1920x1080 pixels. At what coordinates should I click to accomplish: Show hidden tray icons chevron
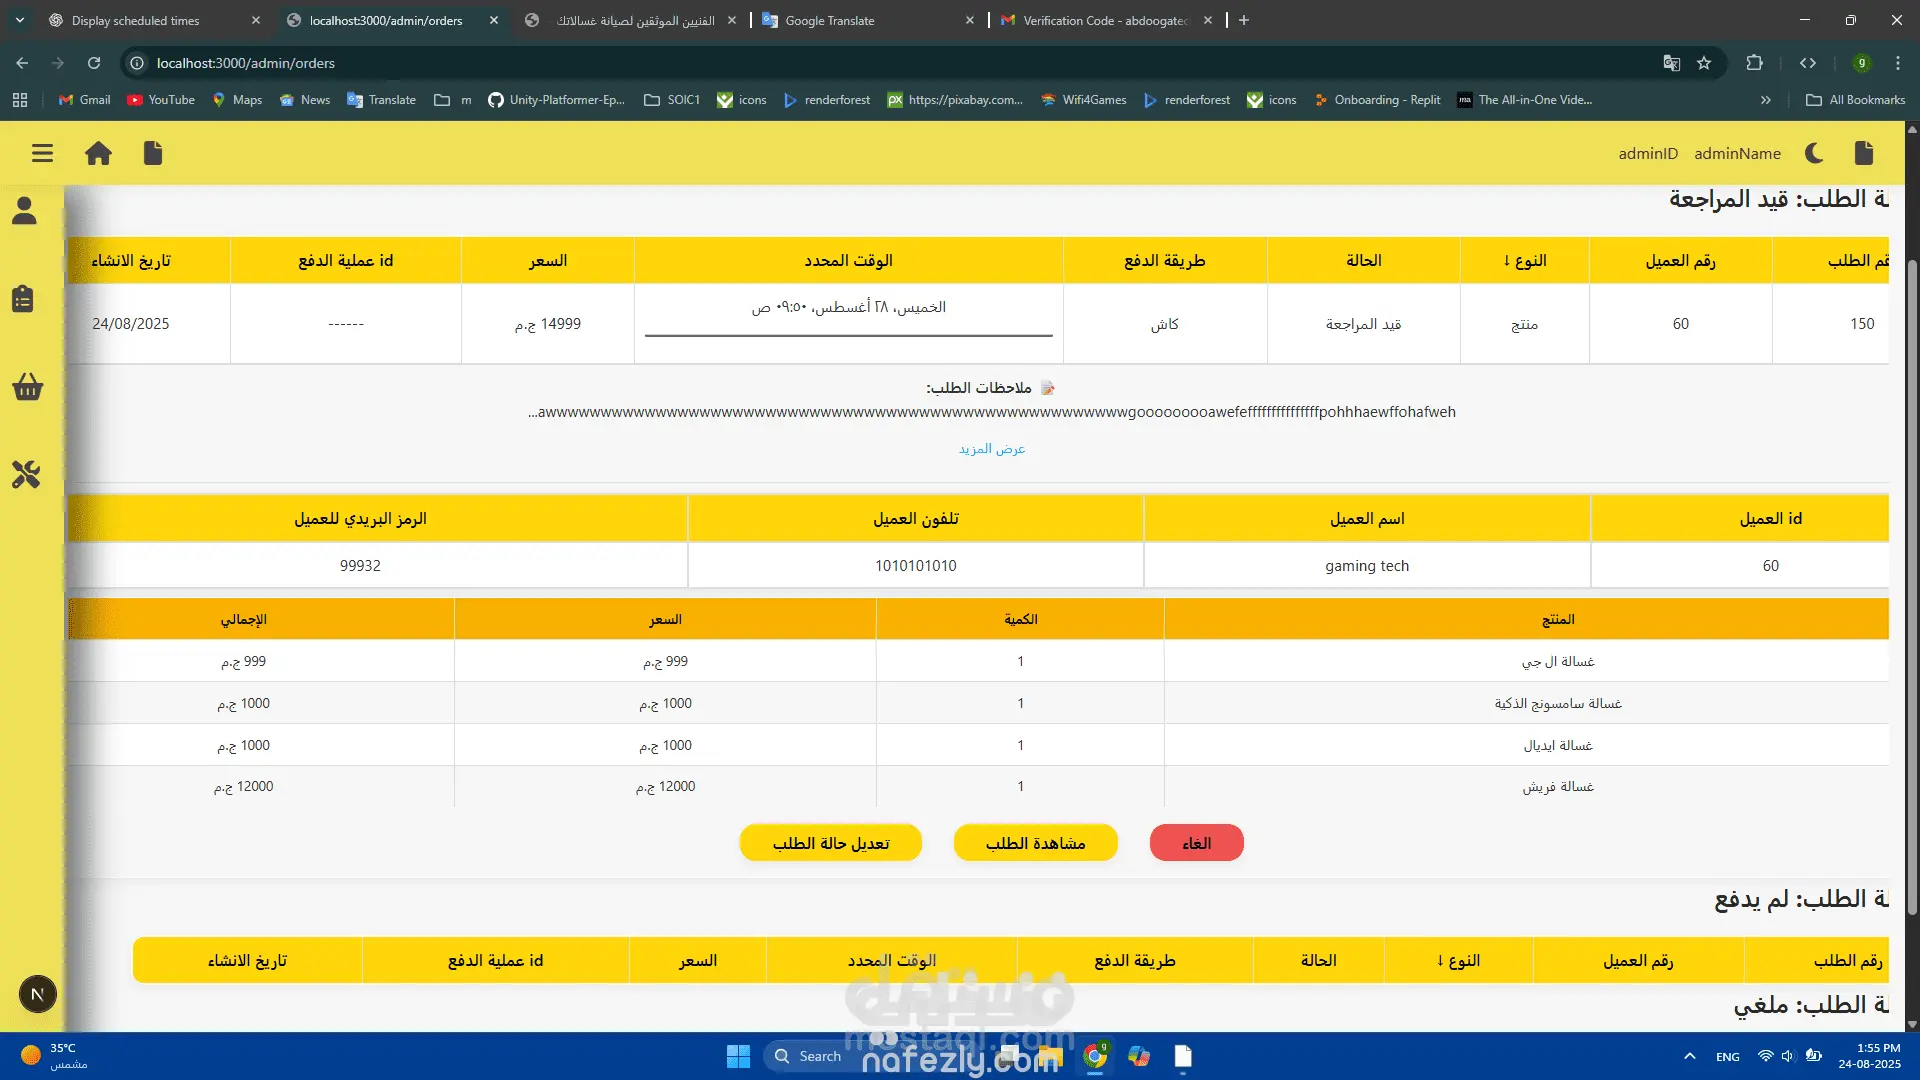pos(1690,1056)
